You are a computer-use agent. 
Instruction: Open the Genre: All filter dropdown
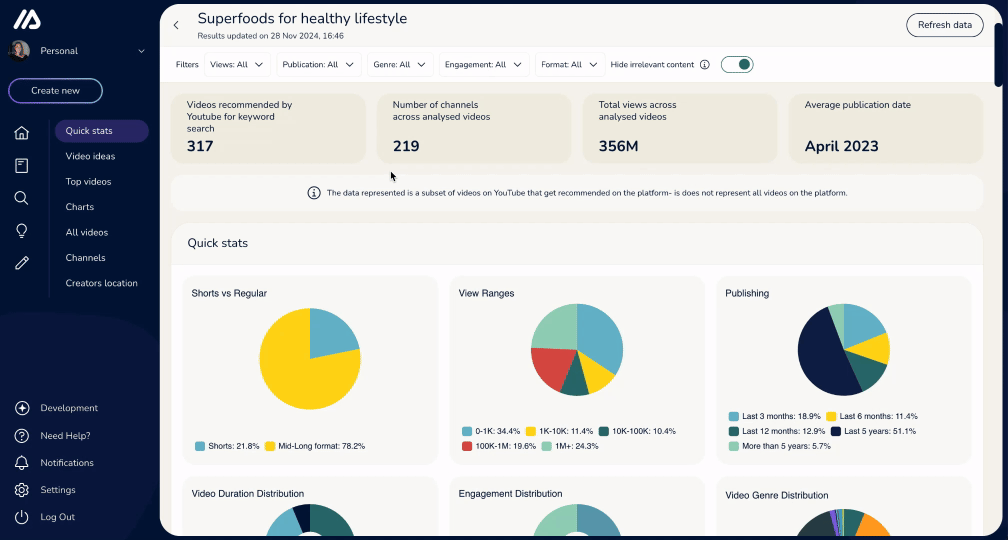pos(400,64)
